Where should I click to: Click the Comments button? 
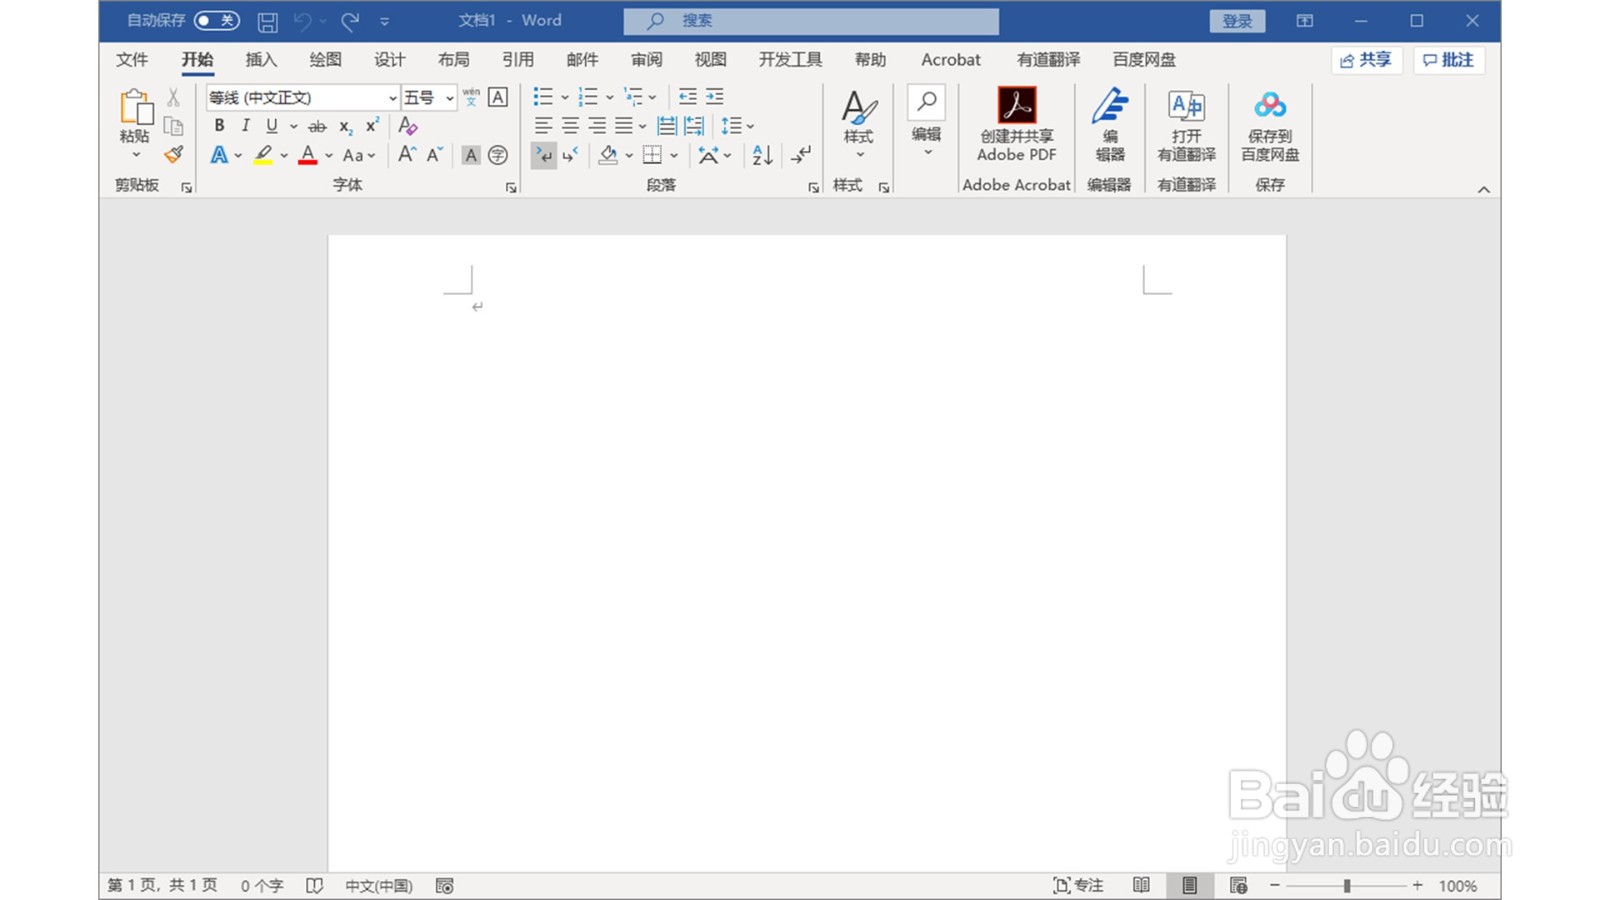pos(1449,60)
